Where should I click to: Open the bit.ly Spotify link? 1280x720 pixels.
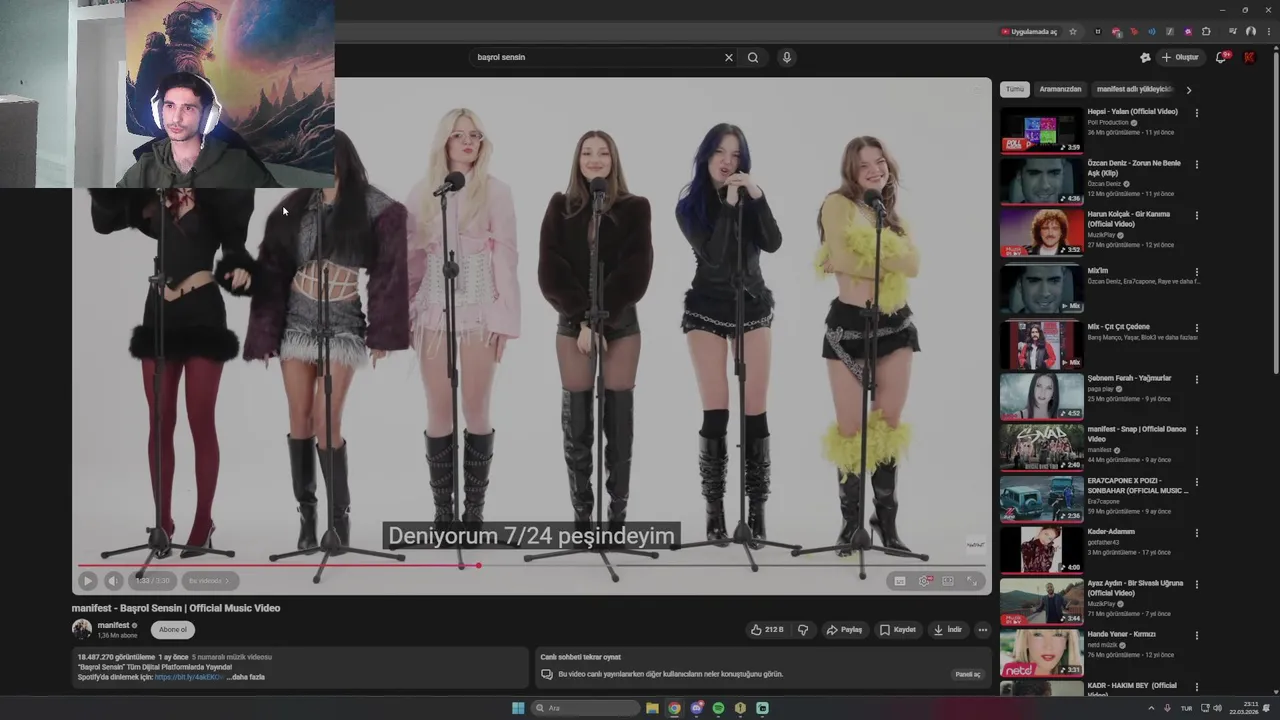point(189,677)
